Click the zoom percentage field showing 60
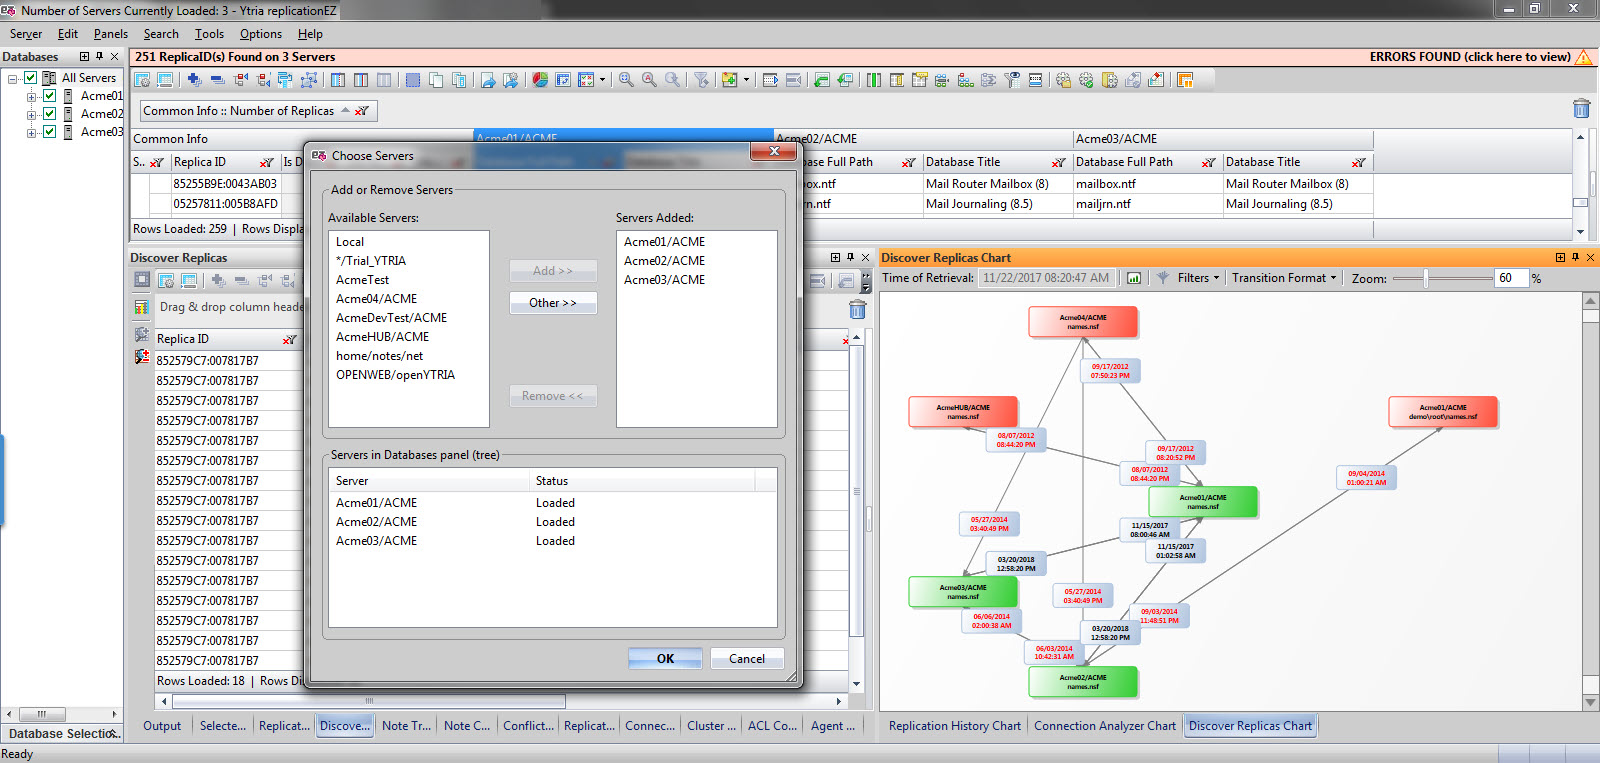1600x763 pixels. point(1512,278)
